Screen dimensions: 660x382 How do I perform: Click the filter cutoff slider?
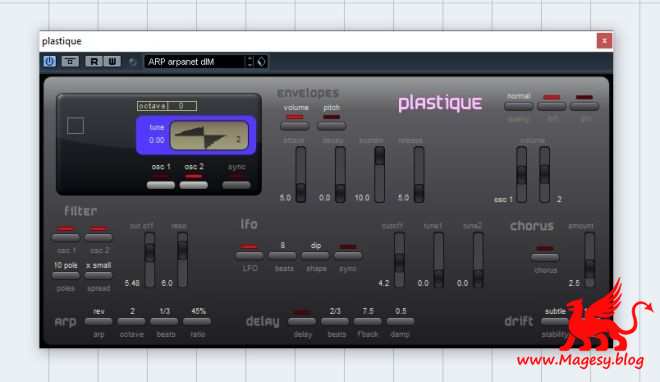(149, 260)
